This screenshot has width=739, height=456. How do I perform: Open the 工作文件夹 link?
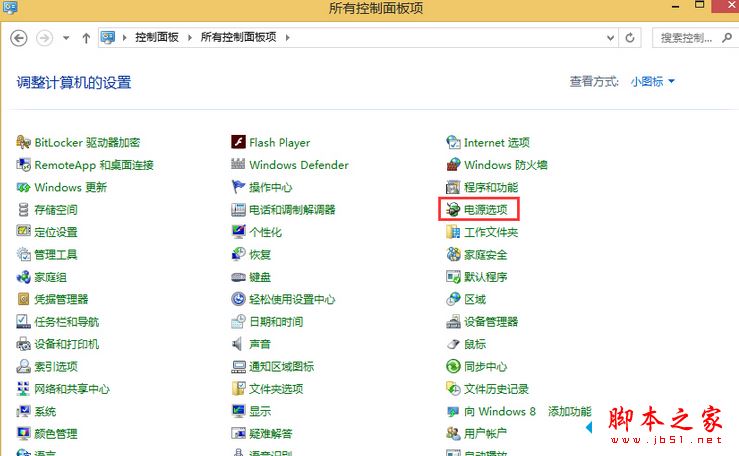click(491, 232)
